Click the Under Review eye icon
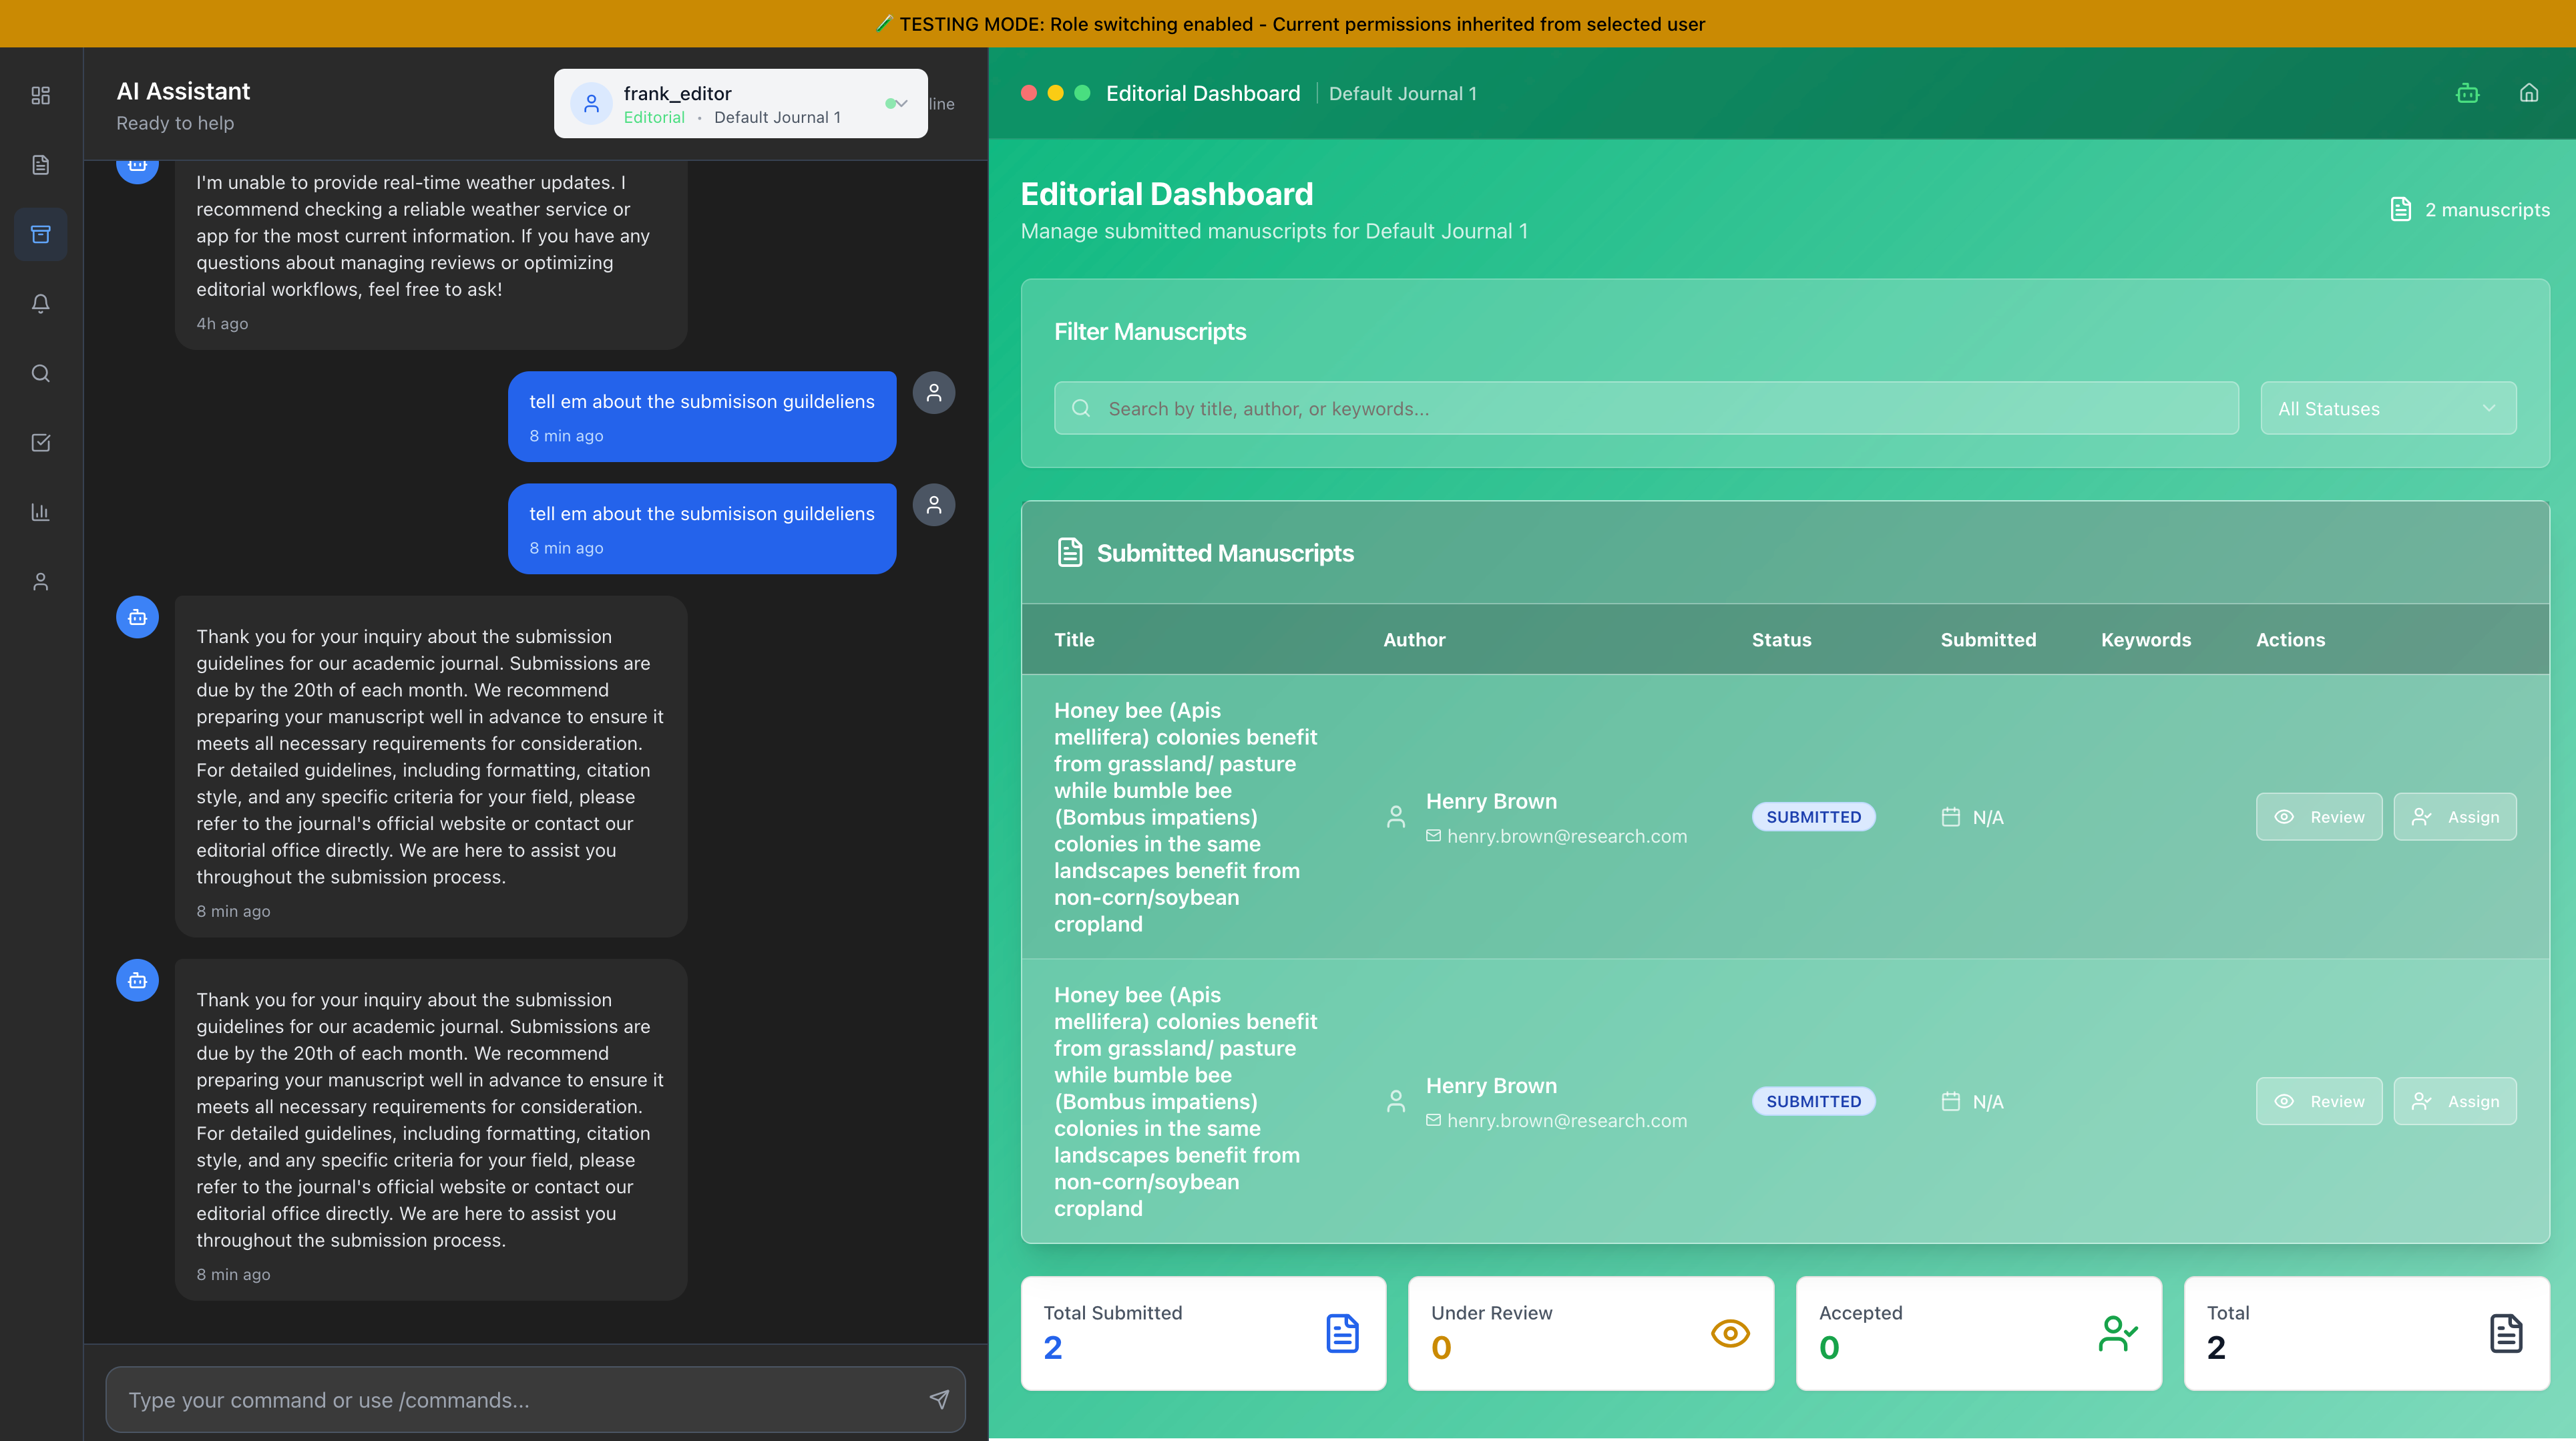The width and height of the screenshot is (2576, 1441). pyautogui.click(x=1730, y=1333)
